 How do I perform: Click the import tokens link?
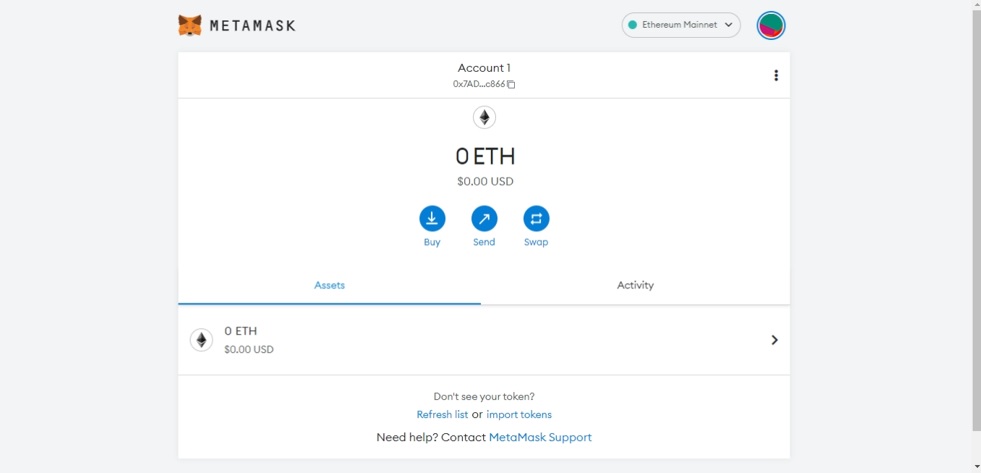point(519,414)
